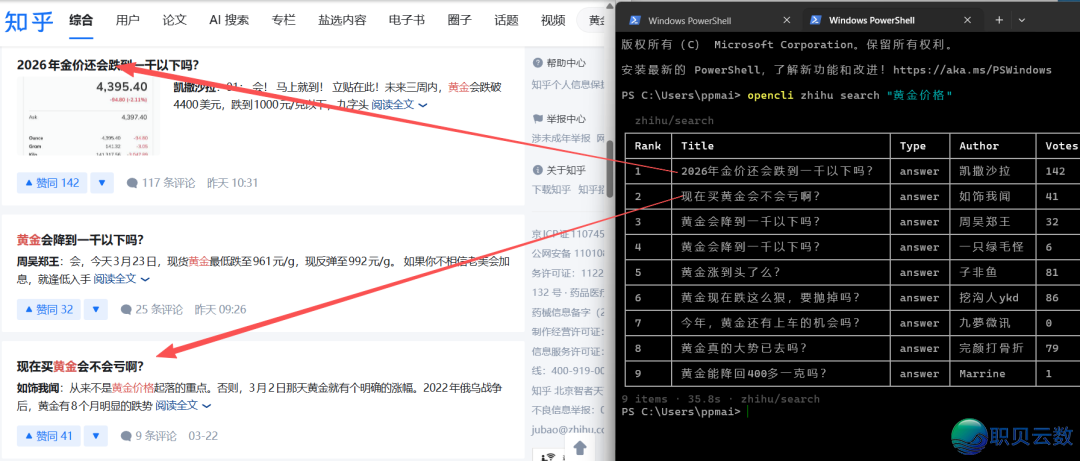1080x461 pixels.
Task: Open the 论文 tab
Action: [174, 20]
